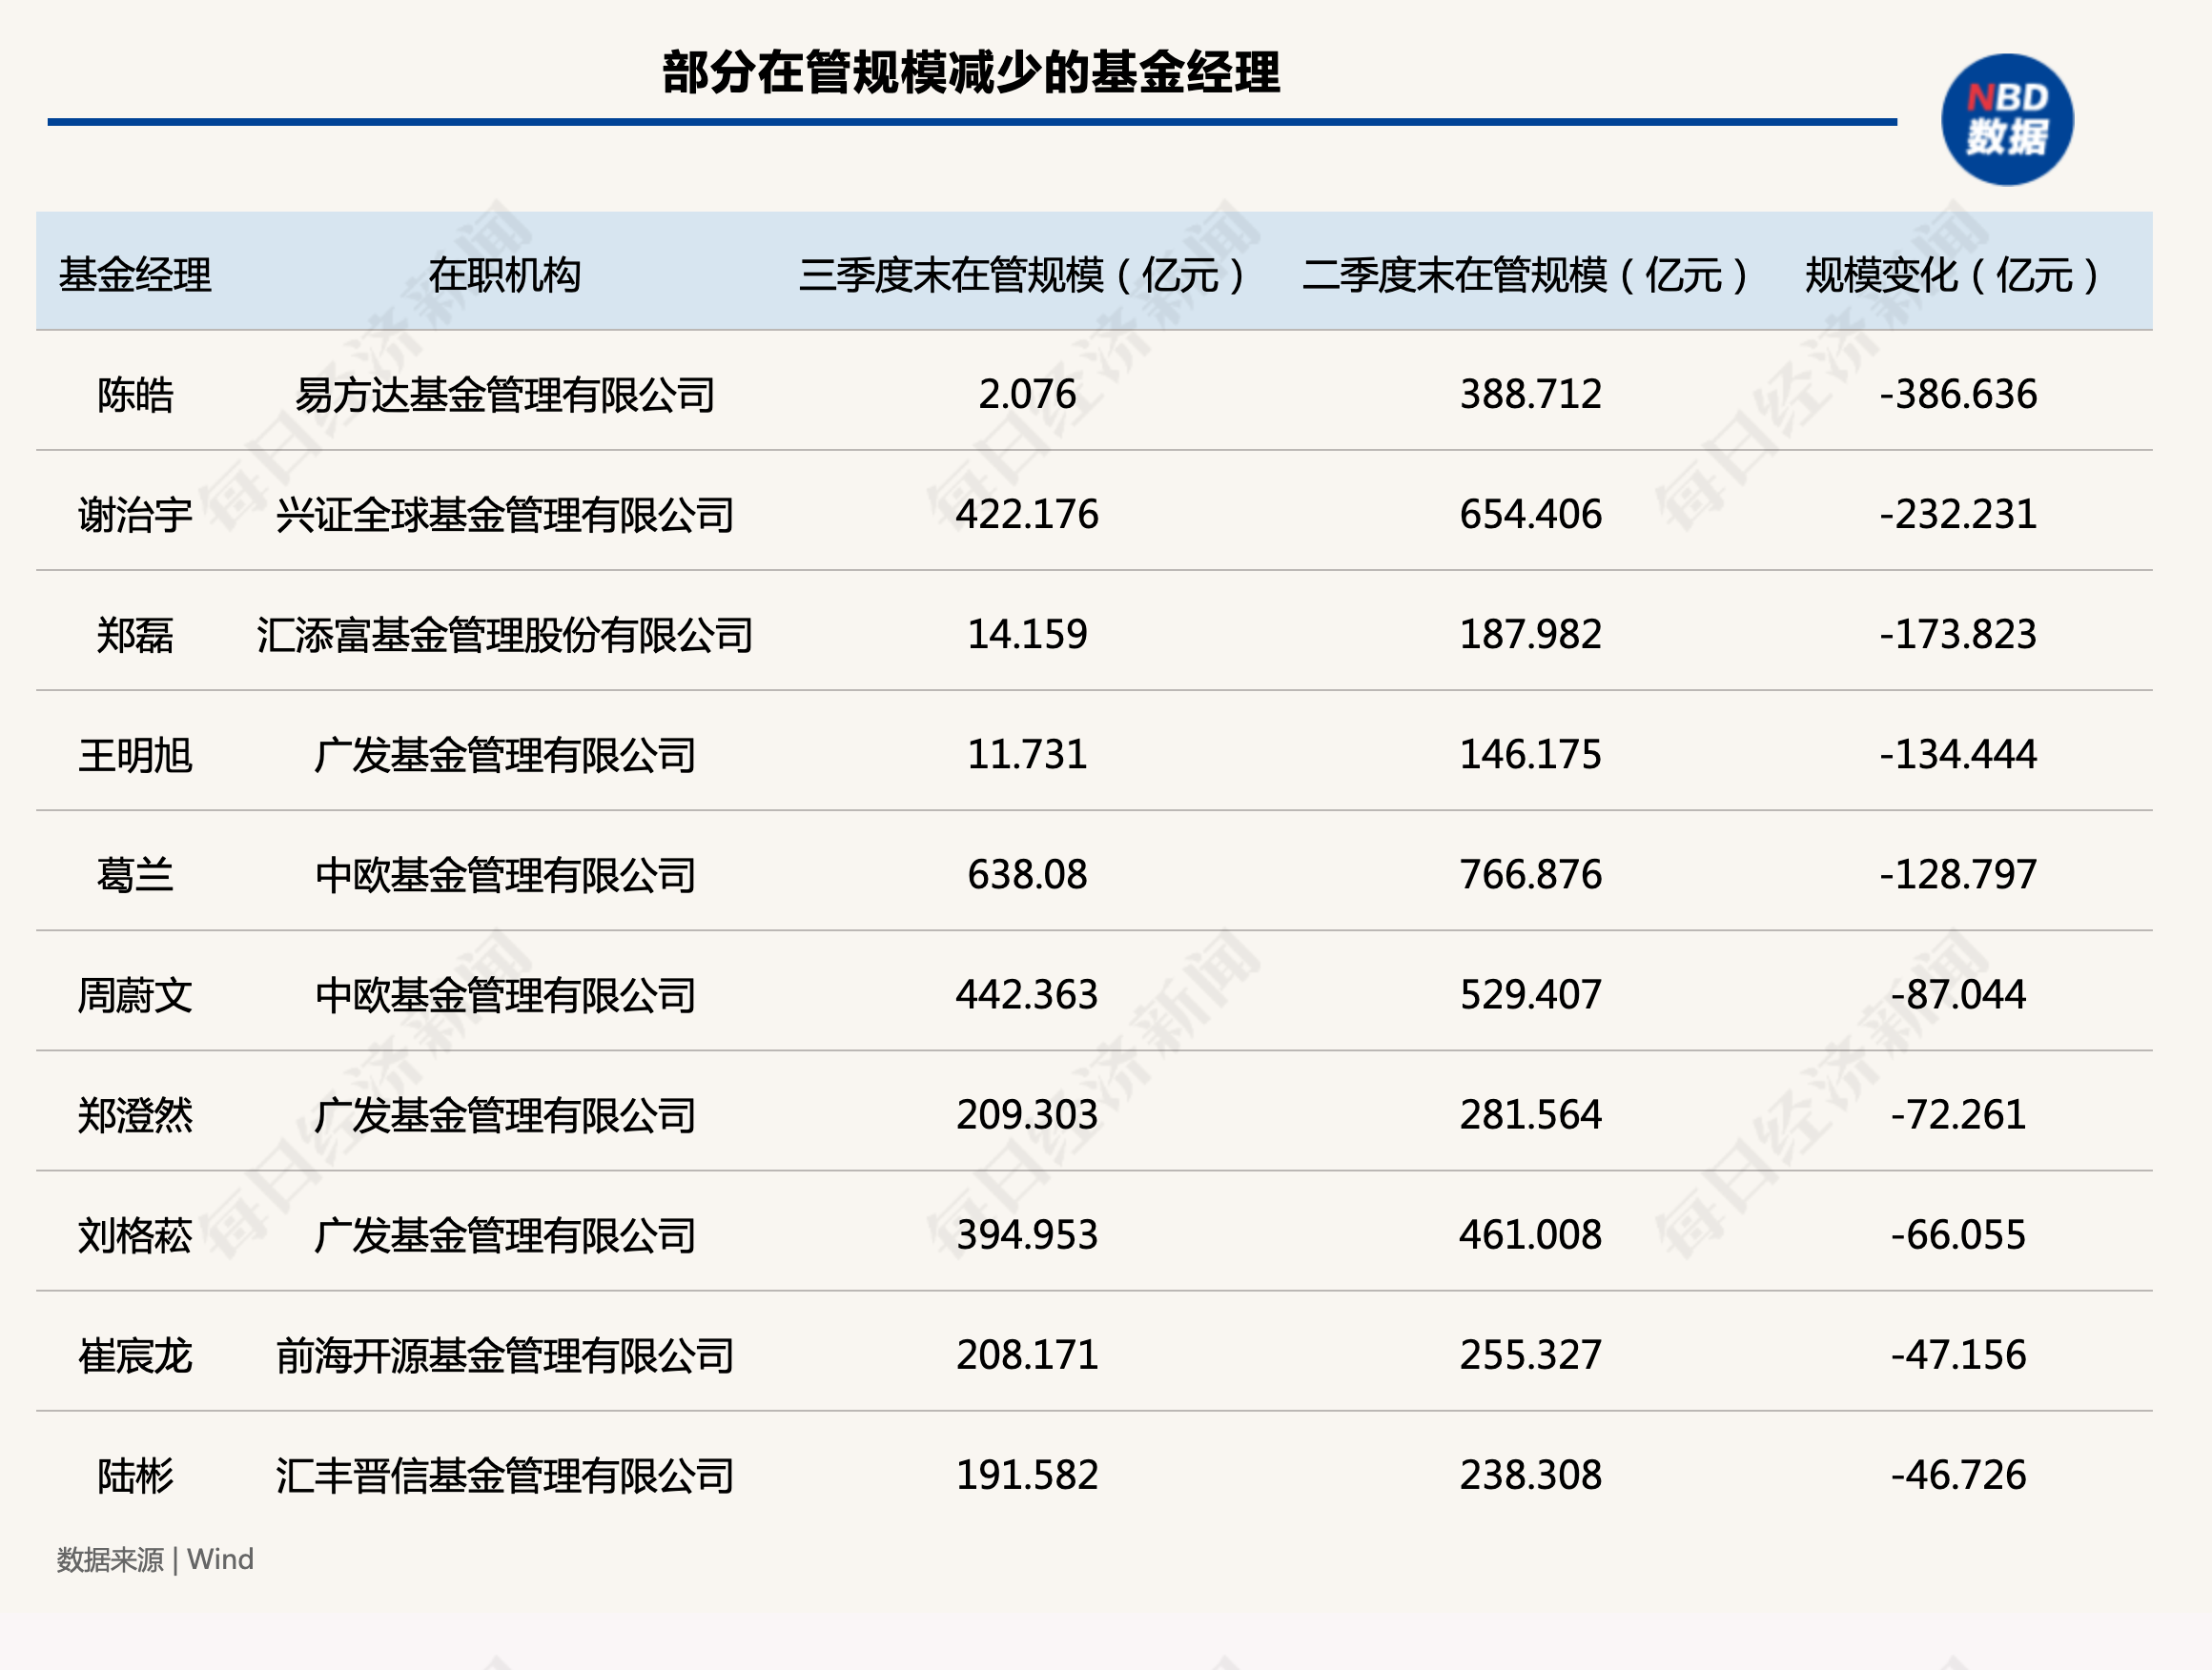Click 易方达基金管理有限公司 cell
This screenshot has height=1670, width=2212.
coord(505,395)
